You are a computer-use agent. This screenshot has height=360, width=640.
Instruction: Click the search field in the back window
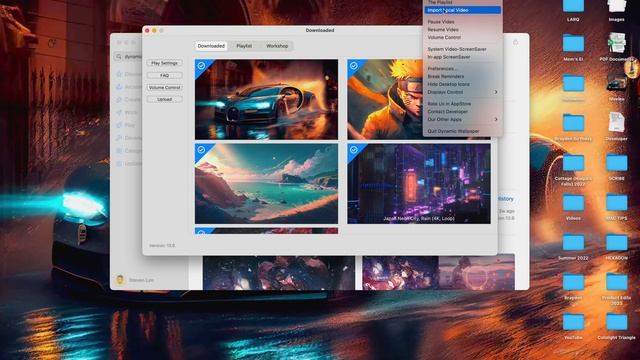click(129, 56)
